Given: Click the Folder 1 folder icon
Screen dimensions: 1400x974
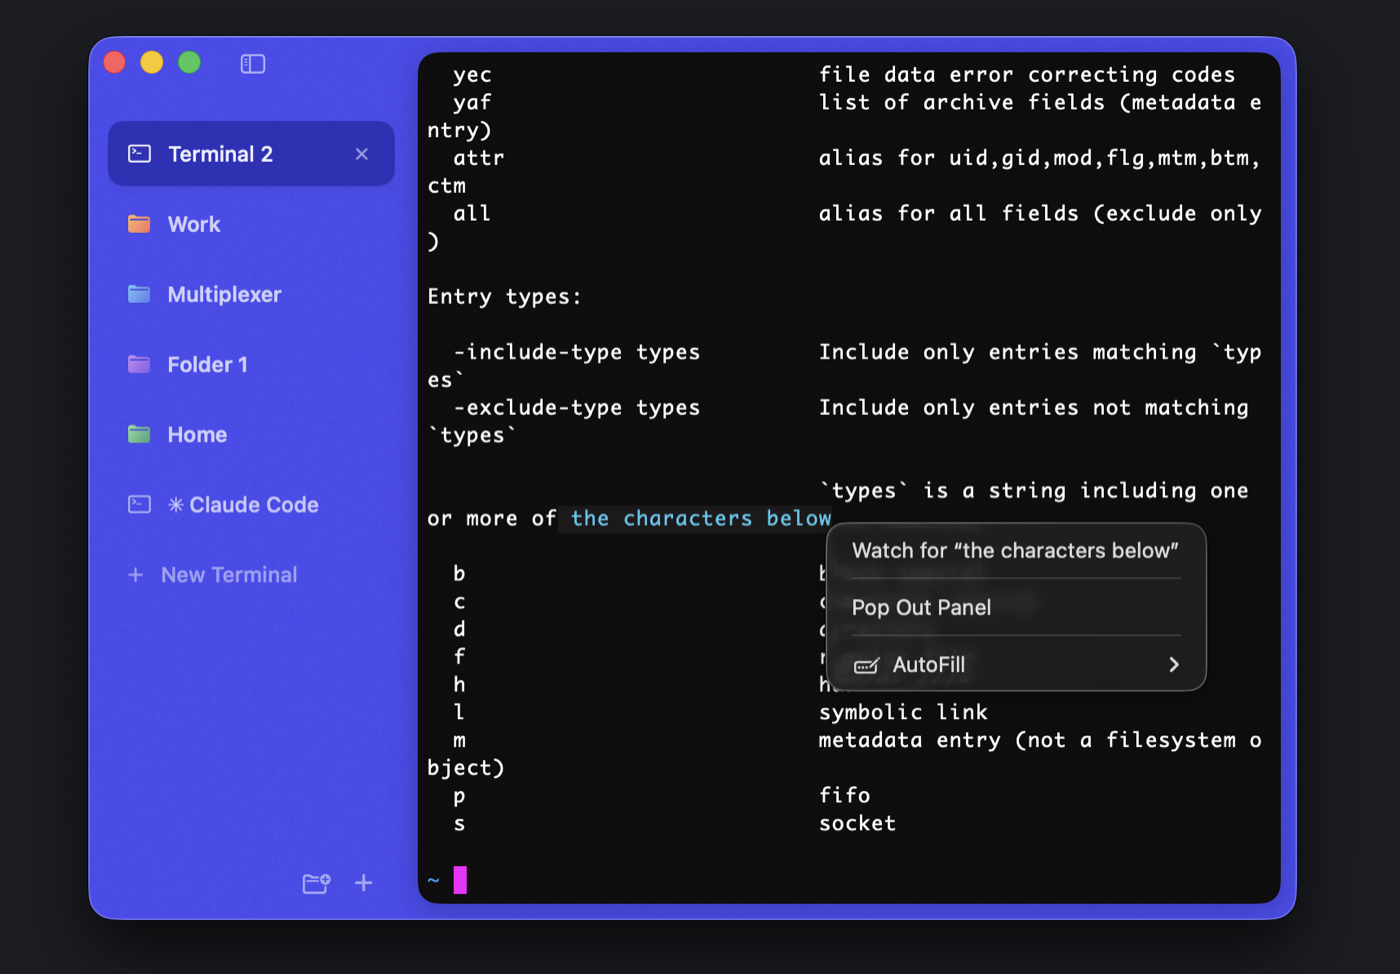Looking at the screenshot, I should 139,364.
